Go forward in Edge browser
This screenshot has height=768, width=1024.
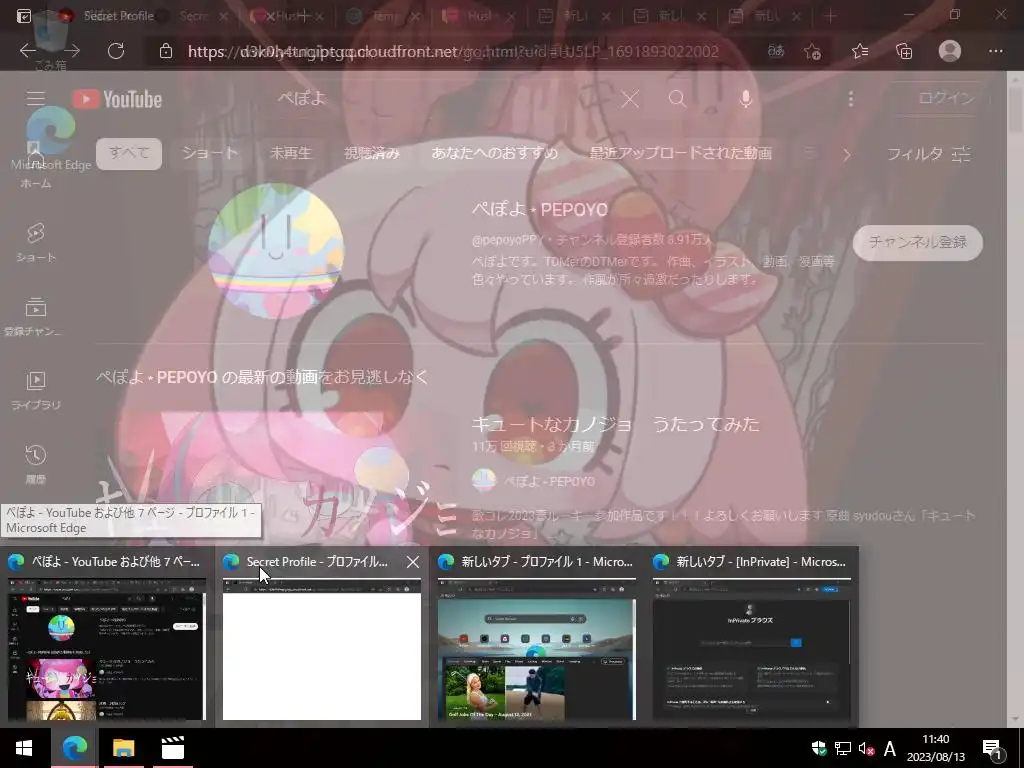click(x=72, y=51)
